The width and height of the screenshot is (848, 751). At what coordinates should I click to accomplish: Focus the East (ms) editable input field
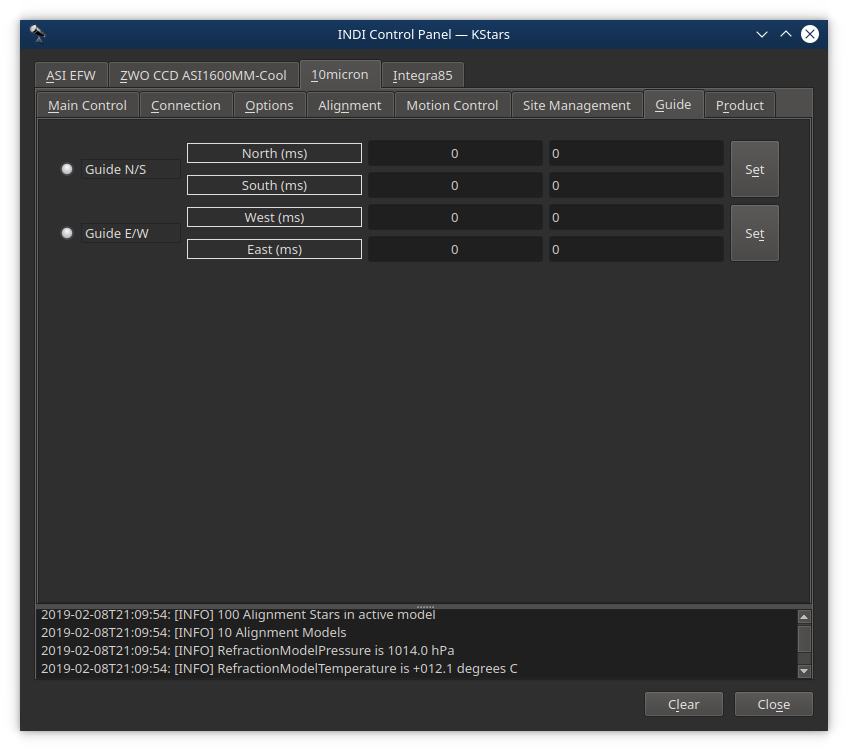[636, 249]
